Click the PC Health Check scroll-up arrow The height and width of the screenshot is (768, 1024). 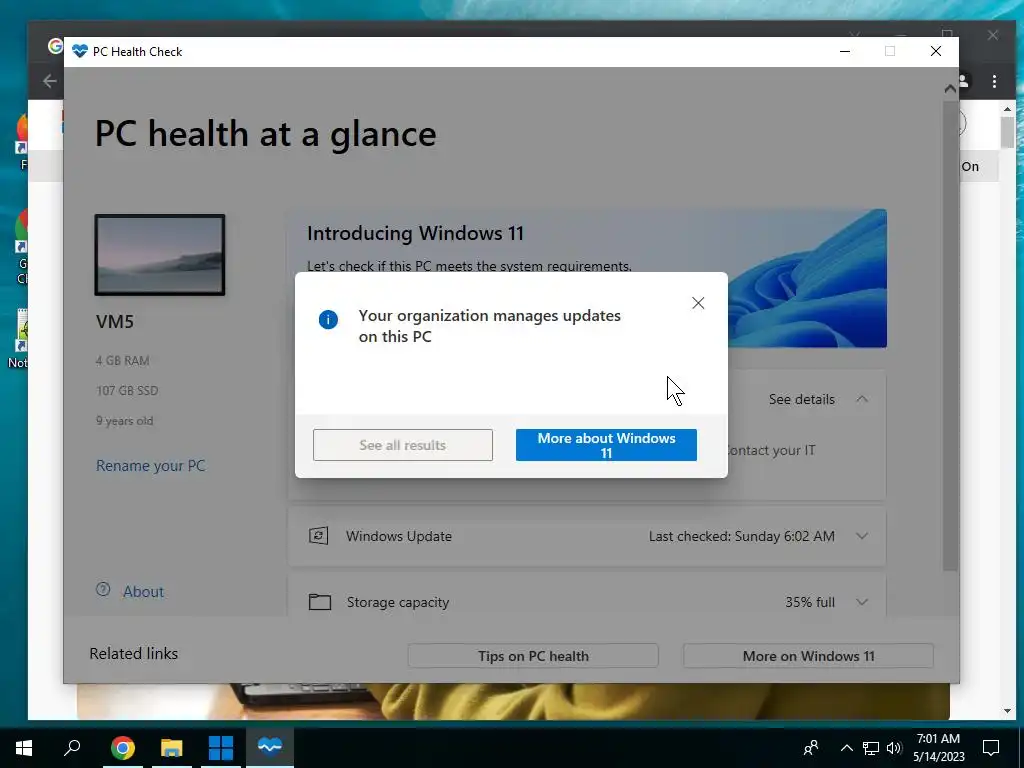pos(950,89)
